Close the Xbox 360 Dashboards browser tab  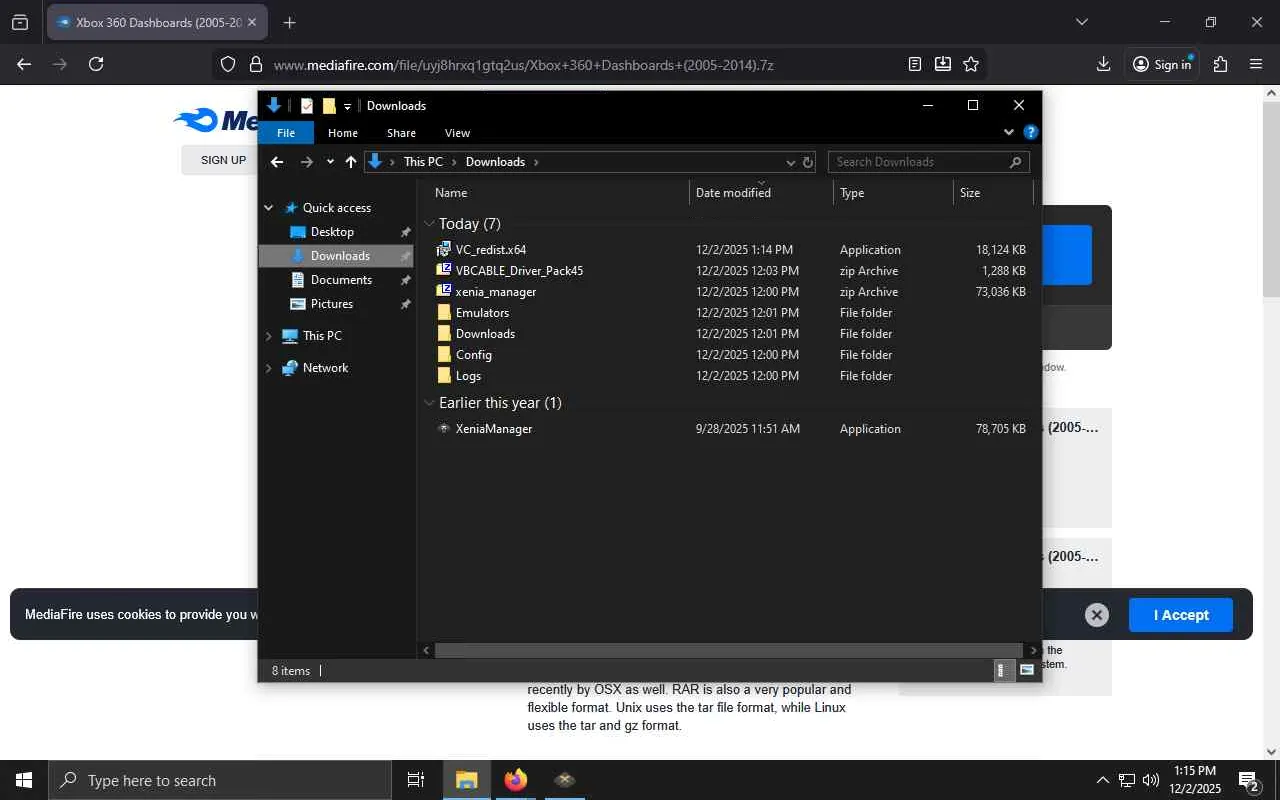251,22
